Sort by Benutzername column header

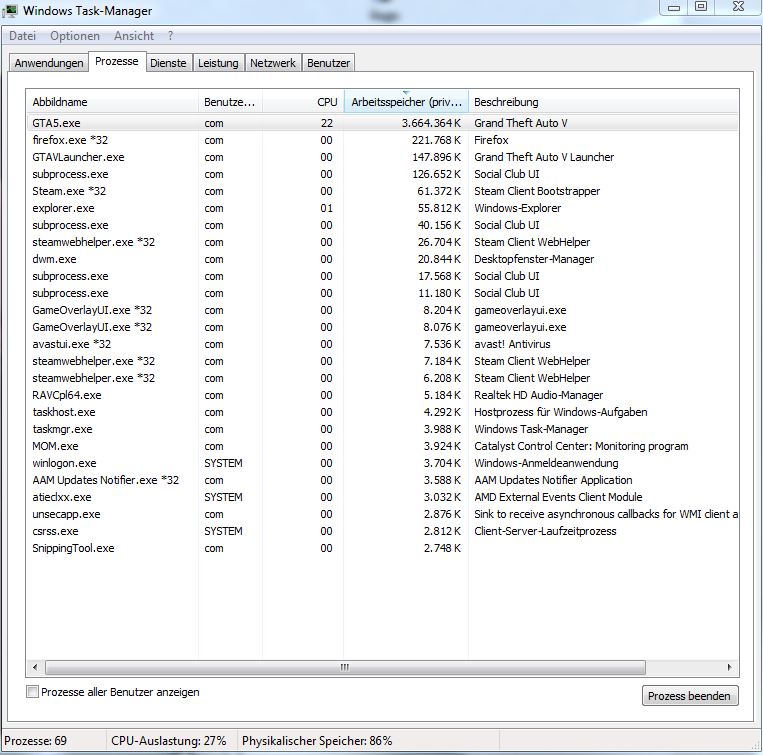point(230,102)
